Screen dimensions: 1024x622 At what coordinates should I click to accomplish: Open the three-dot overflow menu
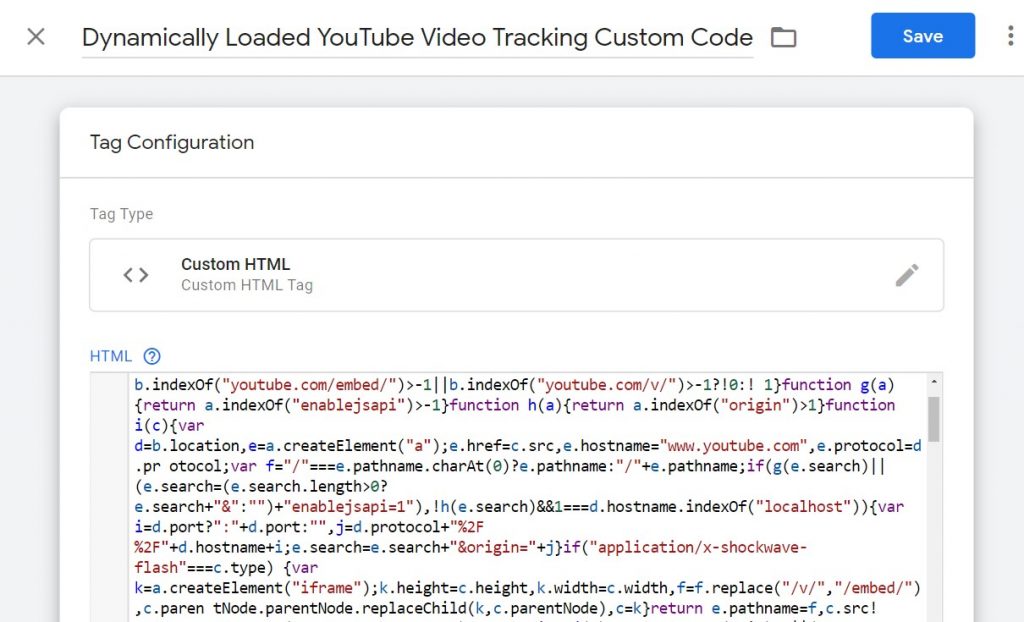(x=1011, y=36)
